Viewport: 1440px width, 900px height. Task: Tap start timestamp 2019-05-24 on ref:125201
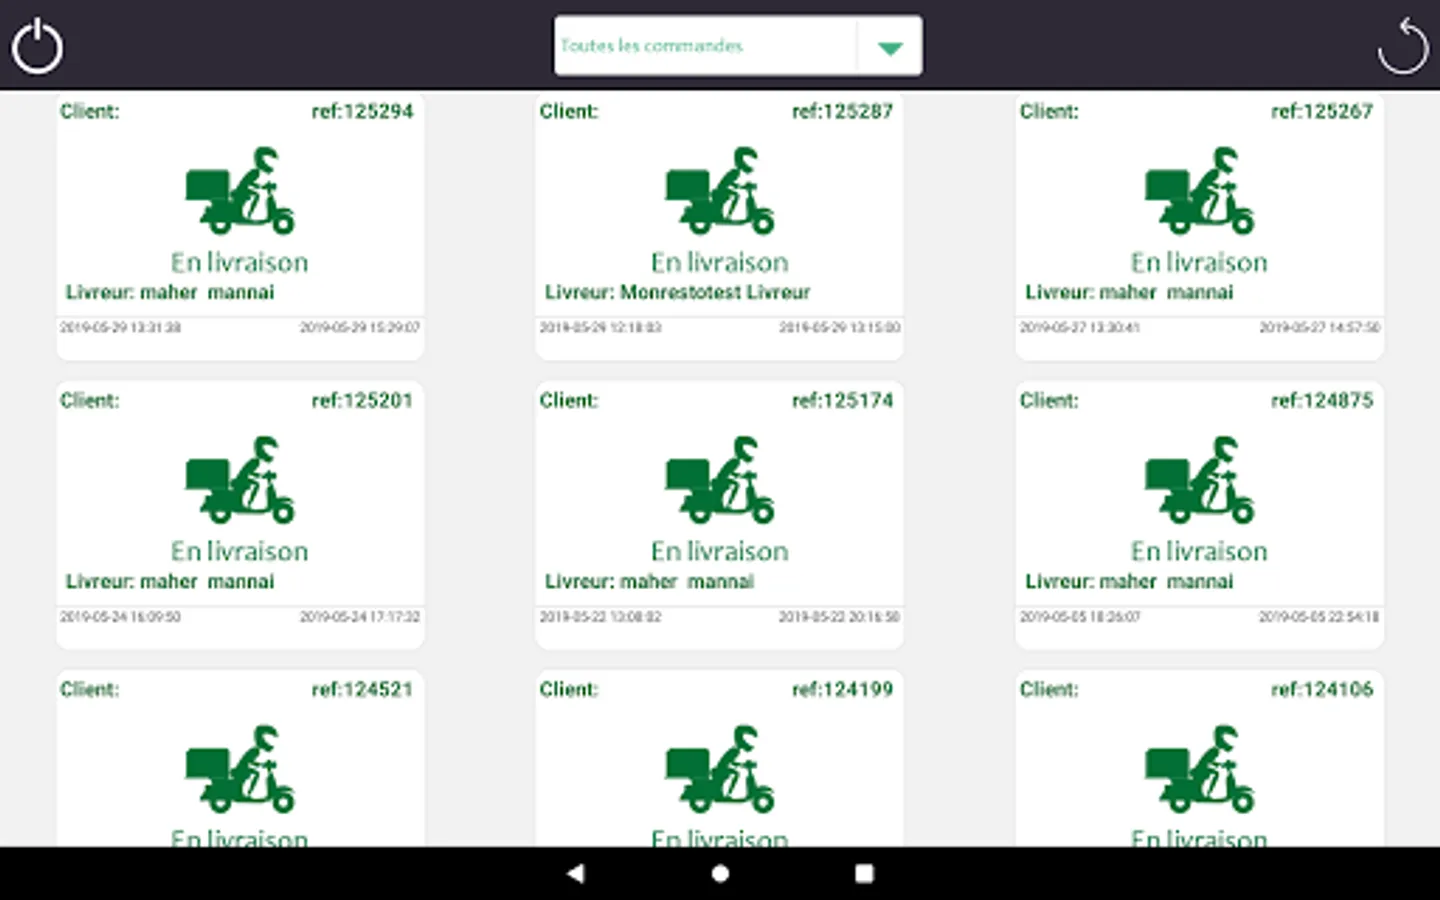click(120, 616)
